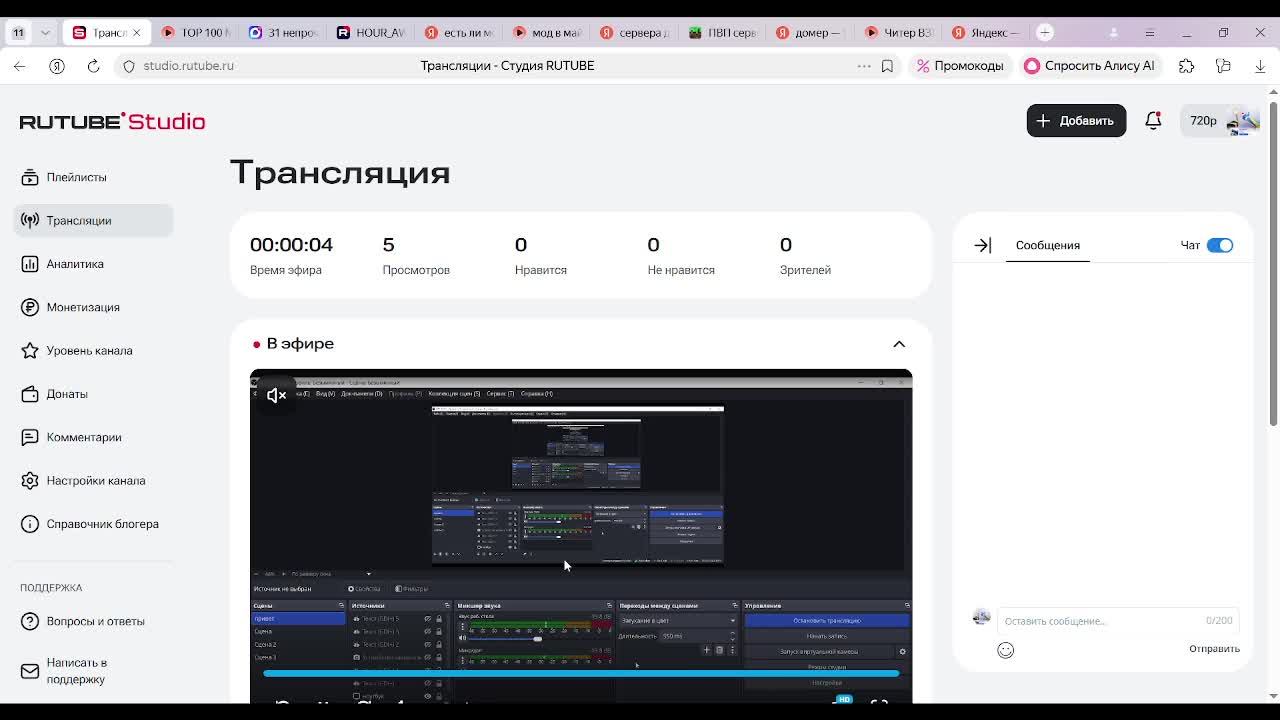Reload the current page
This screenshot has width=1280, height=720.
click(x=93, y=66)
